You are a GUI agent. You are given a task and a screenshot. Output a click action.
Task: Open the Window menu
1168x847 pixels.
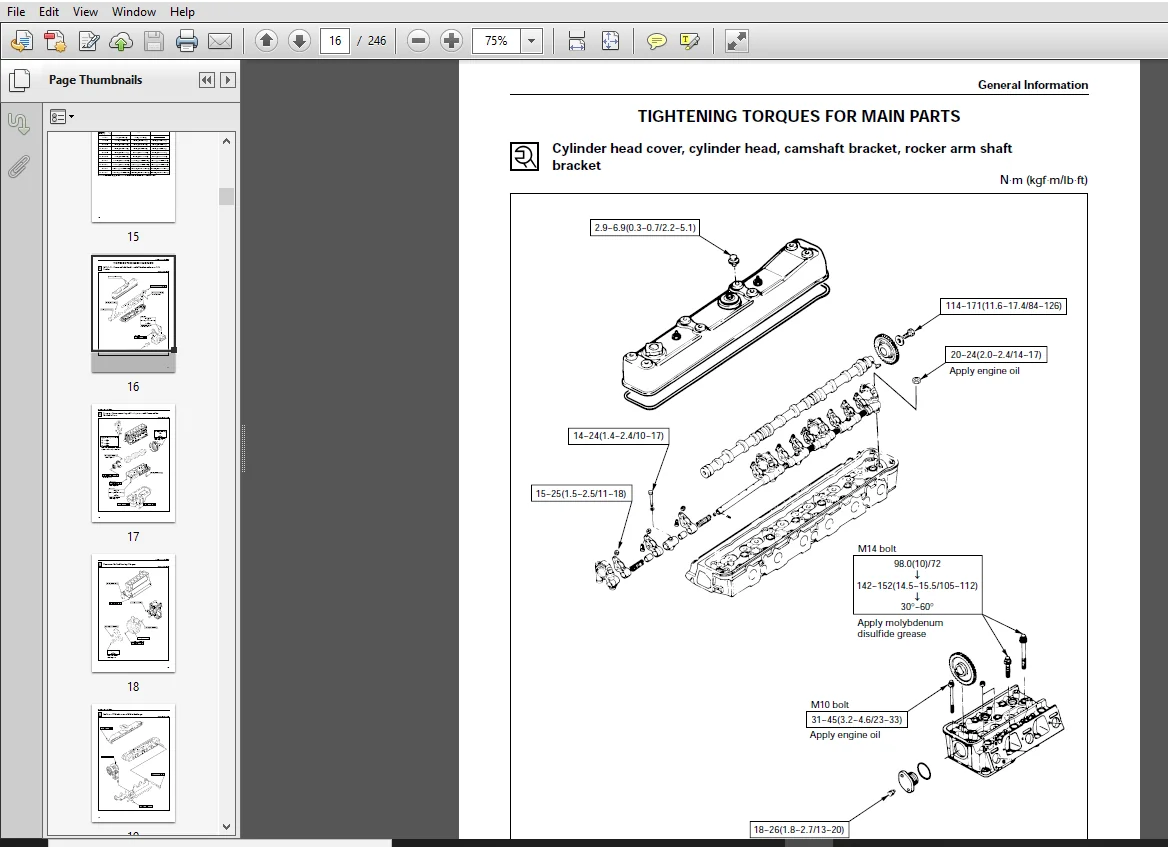[134, 12]
